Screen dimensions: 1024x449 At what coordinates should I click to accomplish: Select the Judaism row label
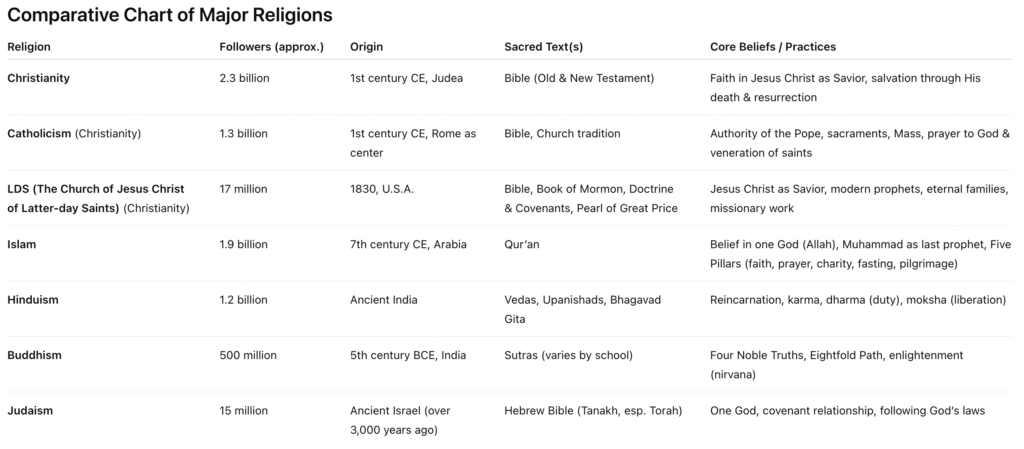pyautogui.click(x=30, y=411)
